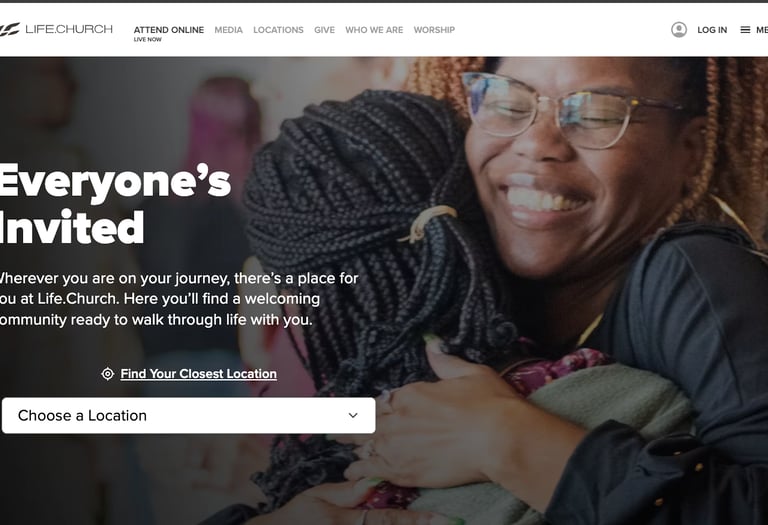Click the Live Now label under Attend Online
This screenshot has width=768, height=525.
click(x=147, y=40)
